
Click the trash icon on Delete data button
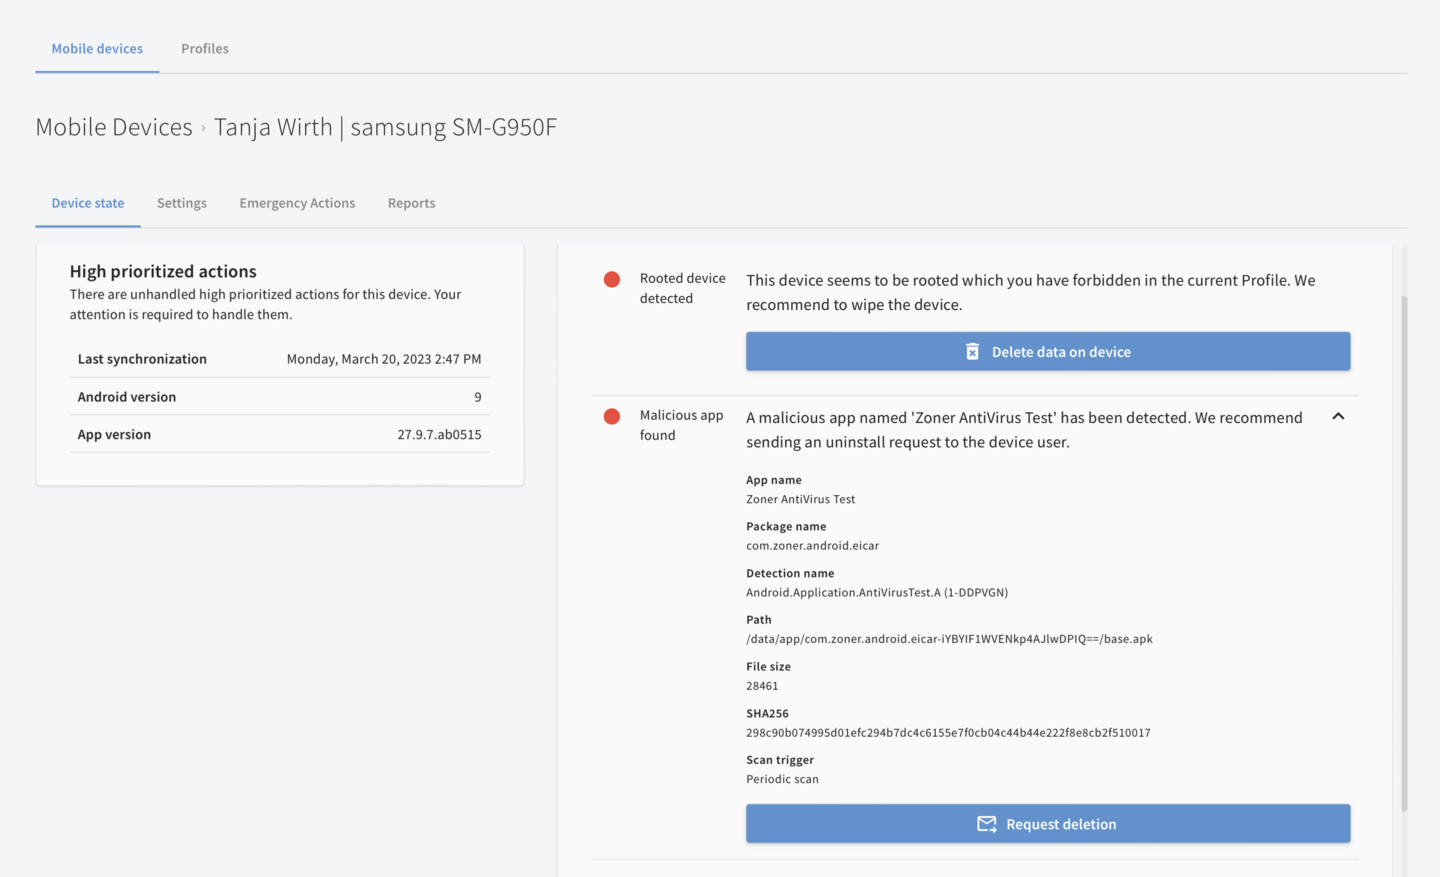[972, 352]
